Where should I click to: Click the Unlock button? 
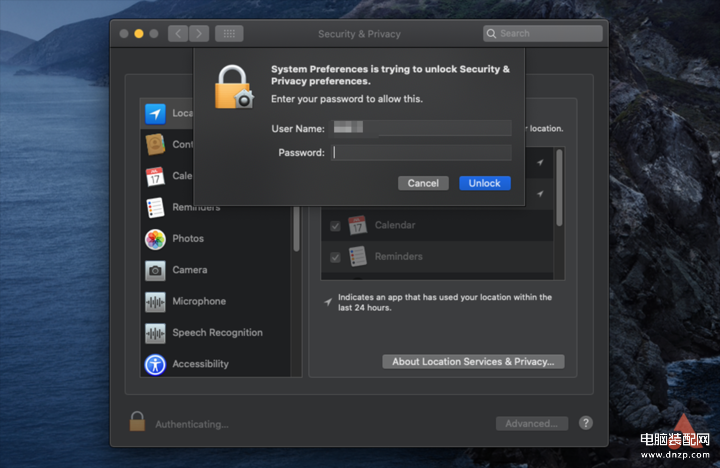point(485,183)
